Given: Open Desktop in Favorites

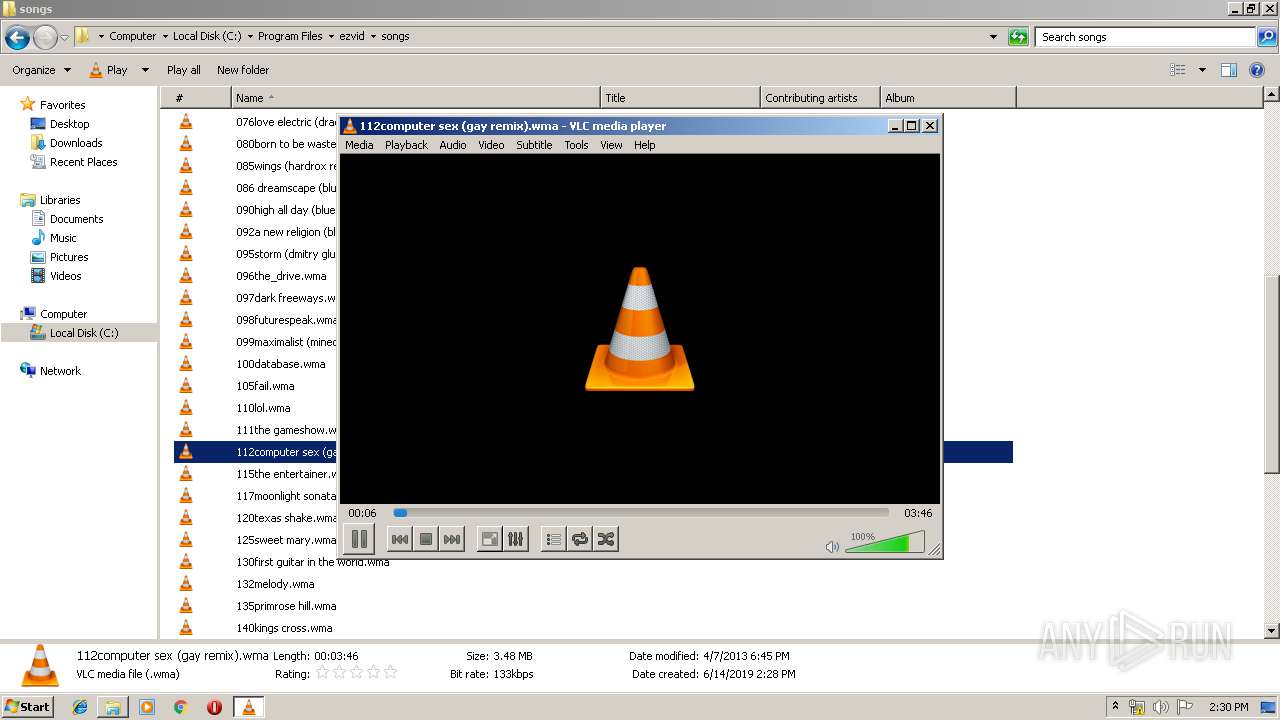Looking at the screenshot, I should (x=69, y=124).
